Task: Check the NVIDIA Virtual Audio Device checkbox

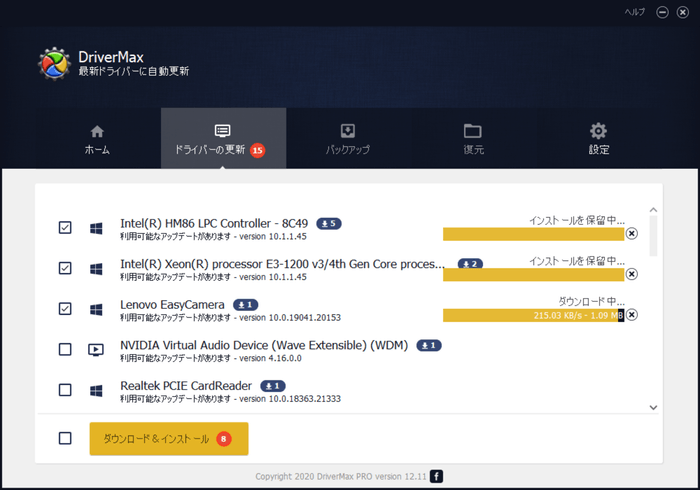Action: pyautogui.click(x=65, y=349)
